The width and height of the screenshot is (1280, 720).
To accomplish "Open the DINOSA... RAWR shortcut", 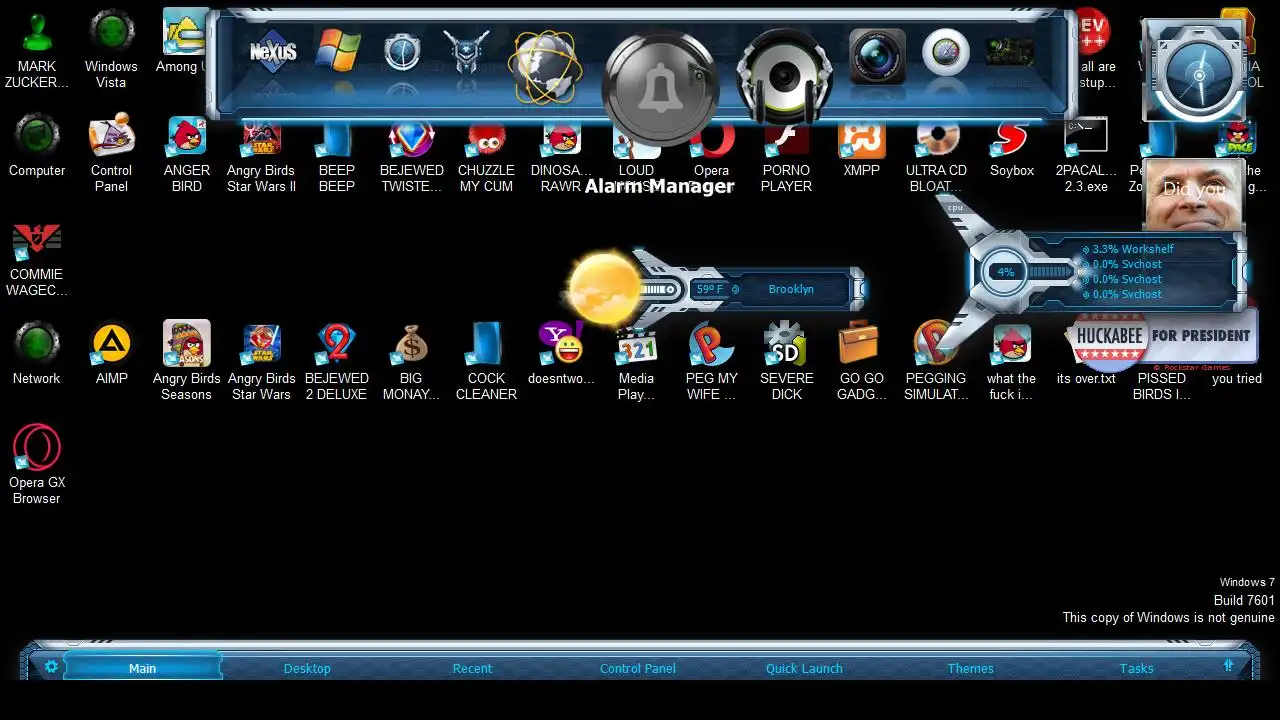I will click(x=561, y=154).
